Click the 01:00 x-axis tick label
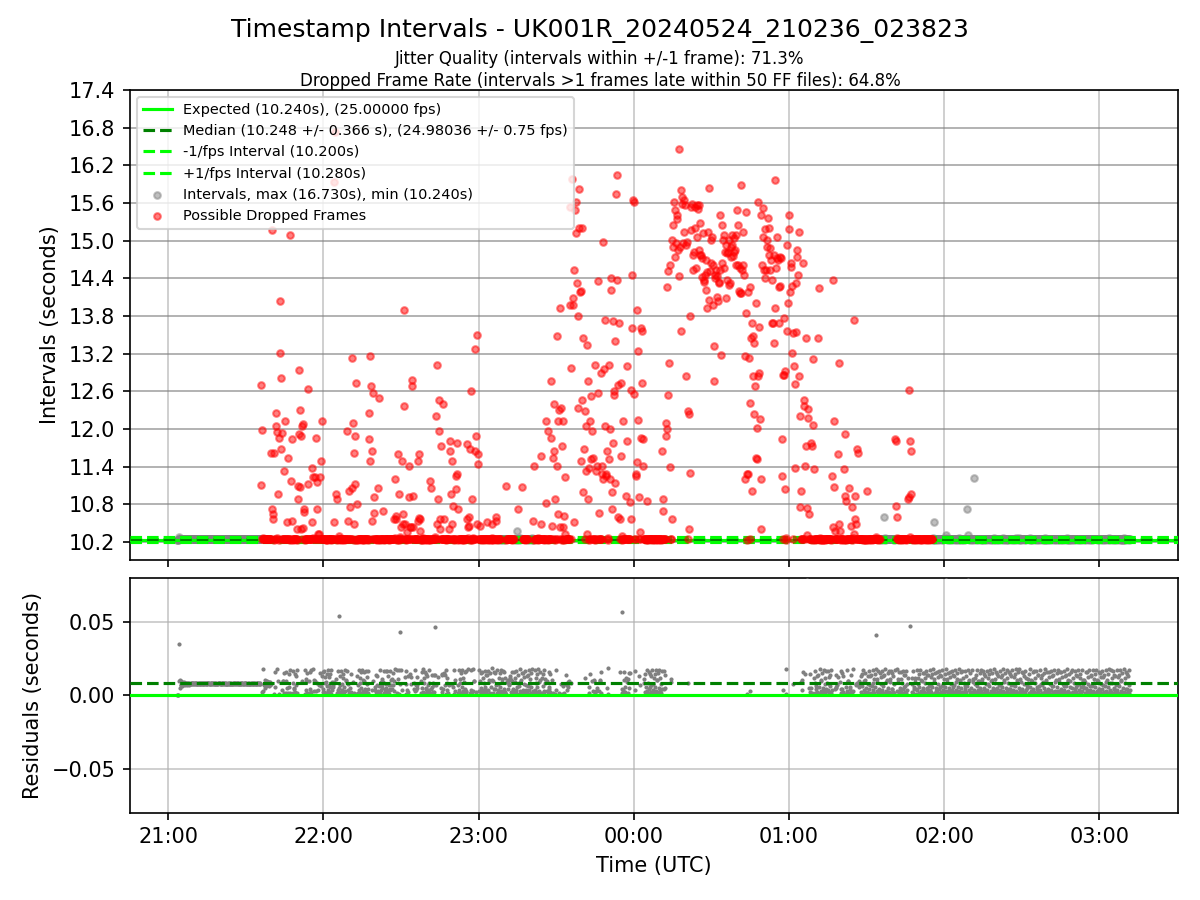 pos(789,834)
